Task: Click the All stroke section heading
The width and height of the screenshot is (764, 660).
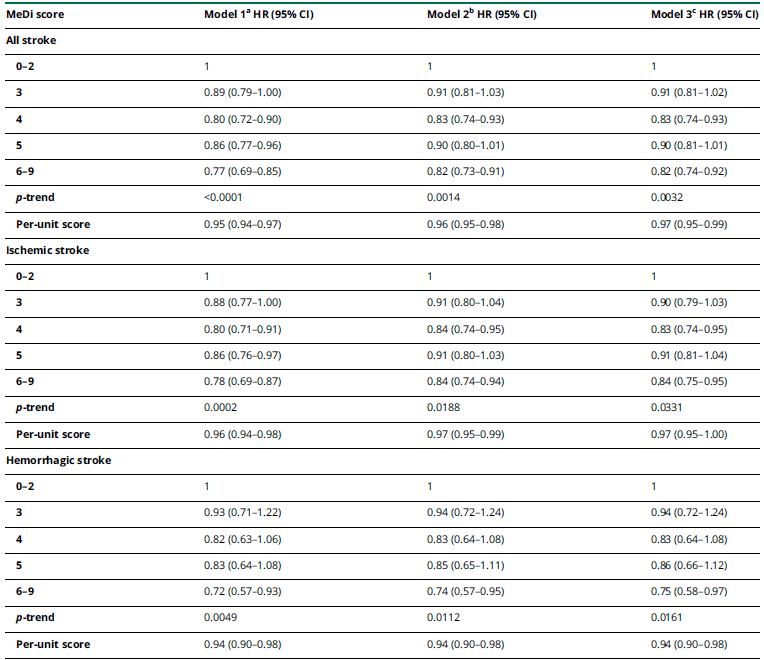Action: [x=32, y=40]
